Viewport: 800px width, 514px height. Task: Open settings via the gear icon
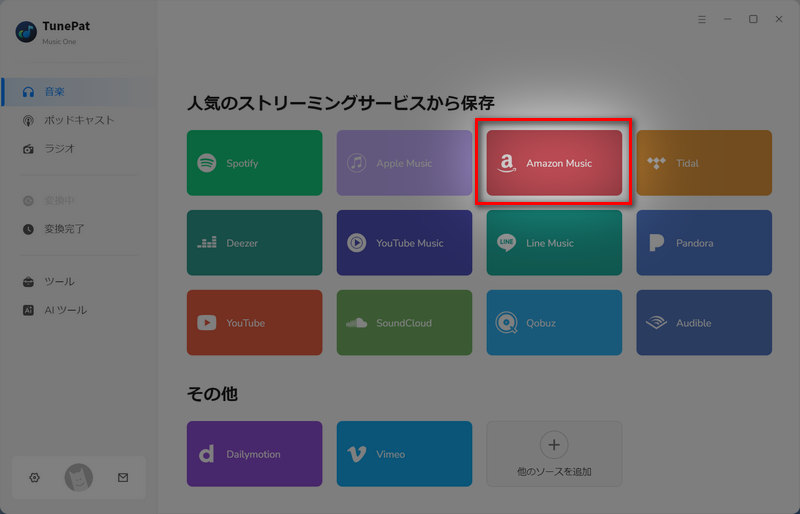[35, 478]
